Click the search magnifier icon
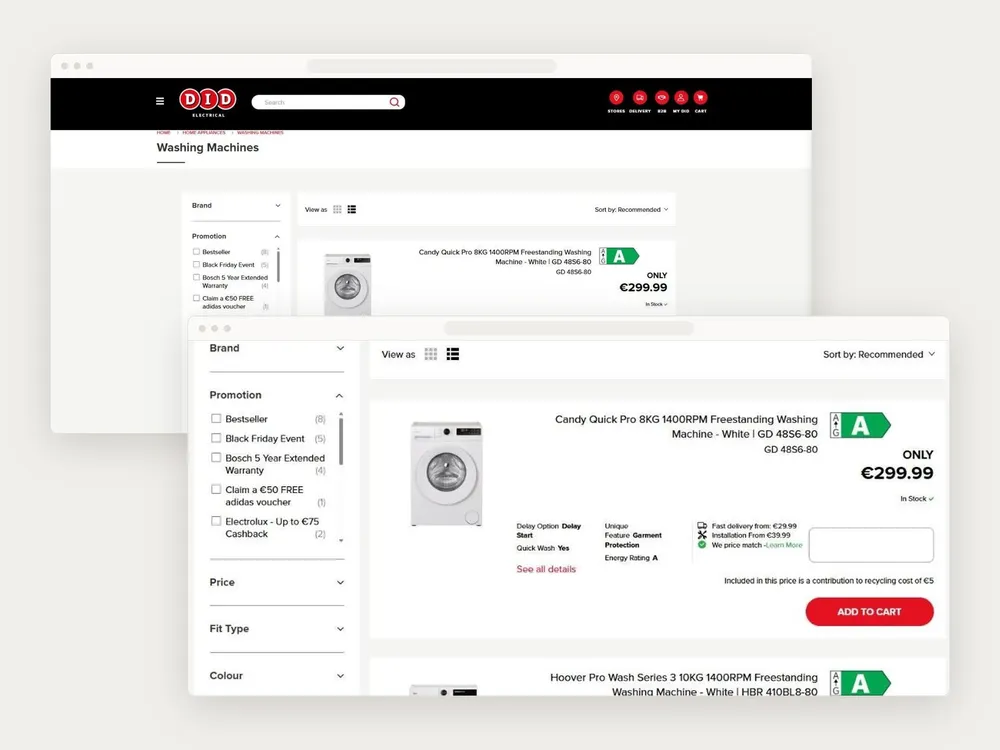 pos(395,102)
